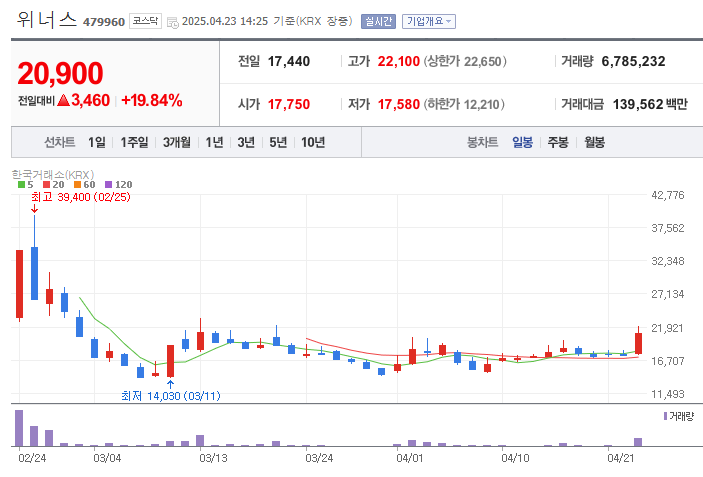
Task: Click the 거래량 value 6,785,232
Action: pos(634,61)
